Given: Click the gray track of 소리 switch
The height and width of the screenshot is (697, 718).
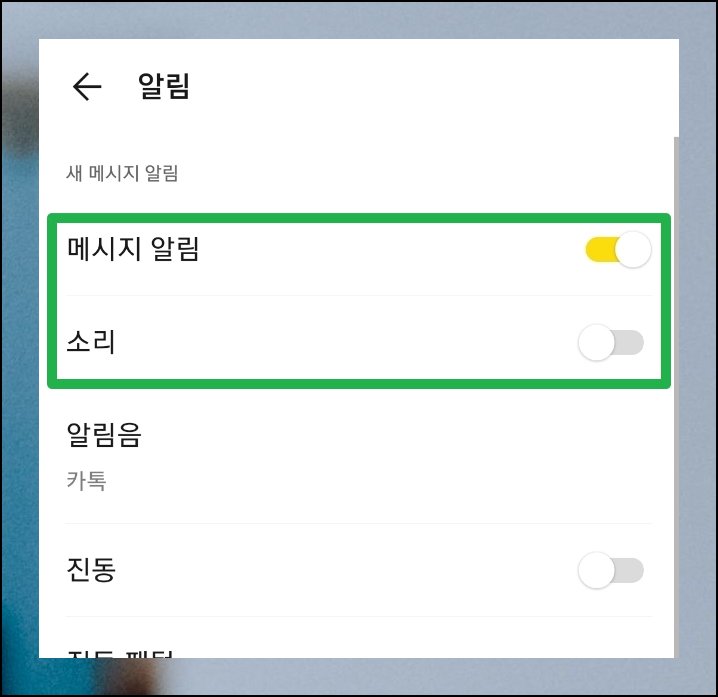Looking at the screenshot, I should [629, 342].
